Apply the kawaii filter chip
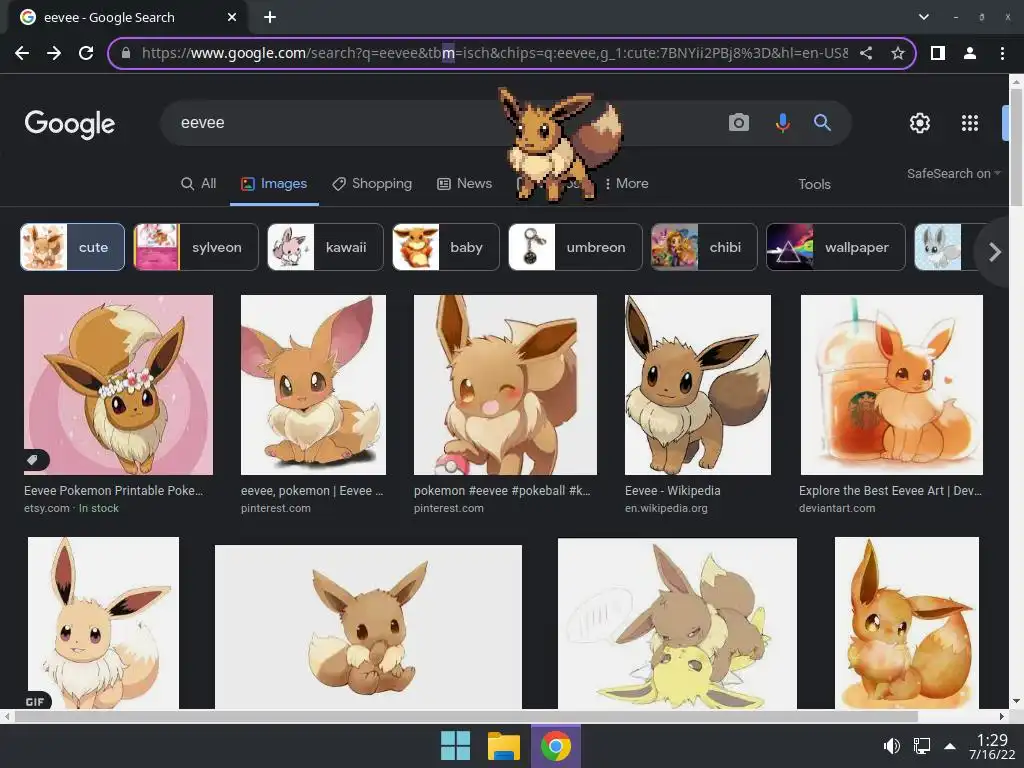Screen dimensions: 1024x768 325,247
